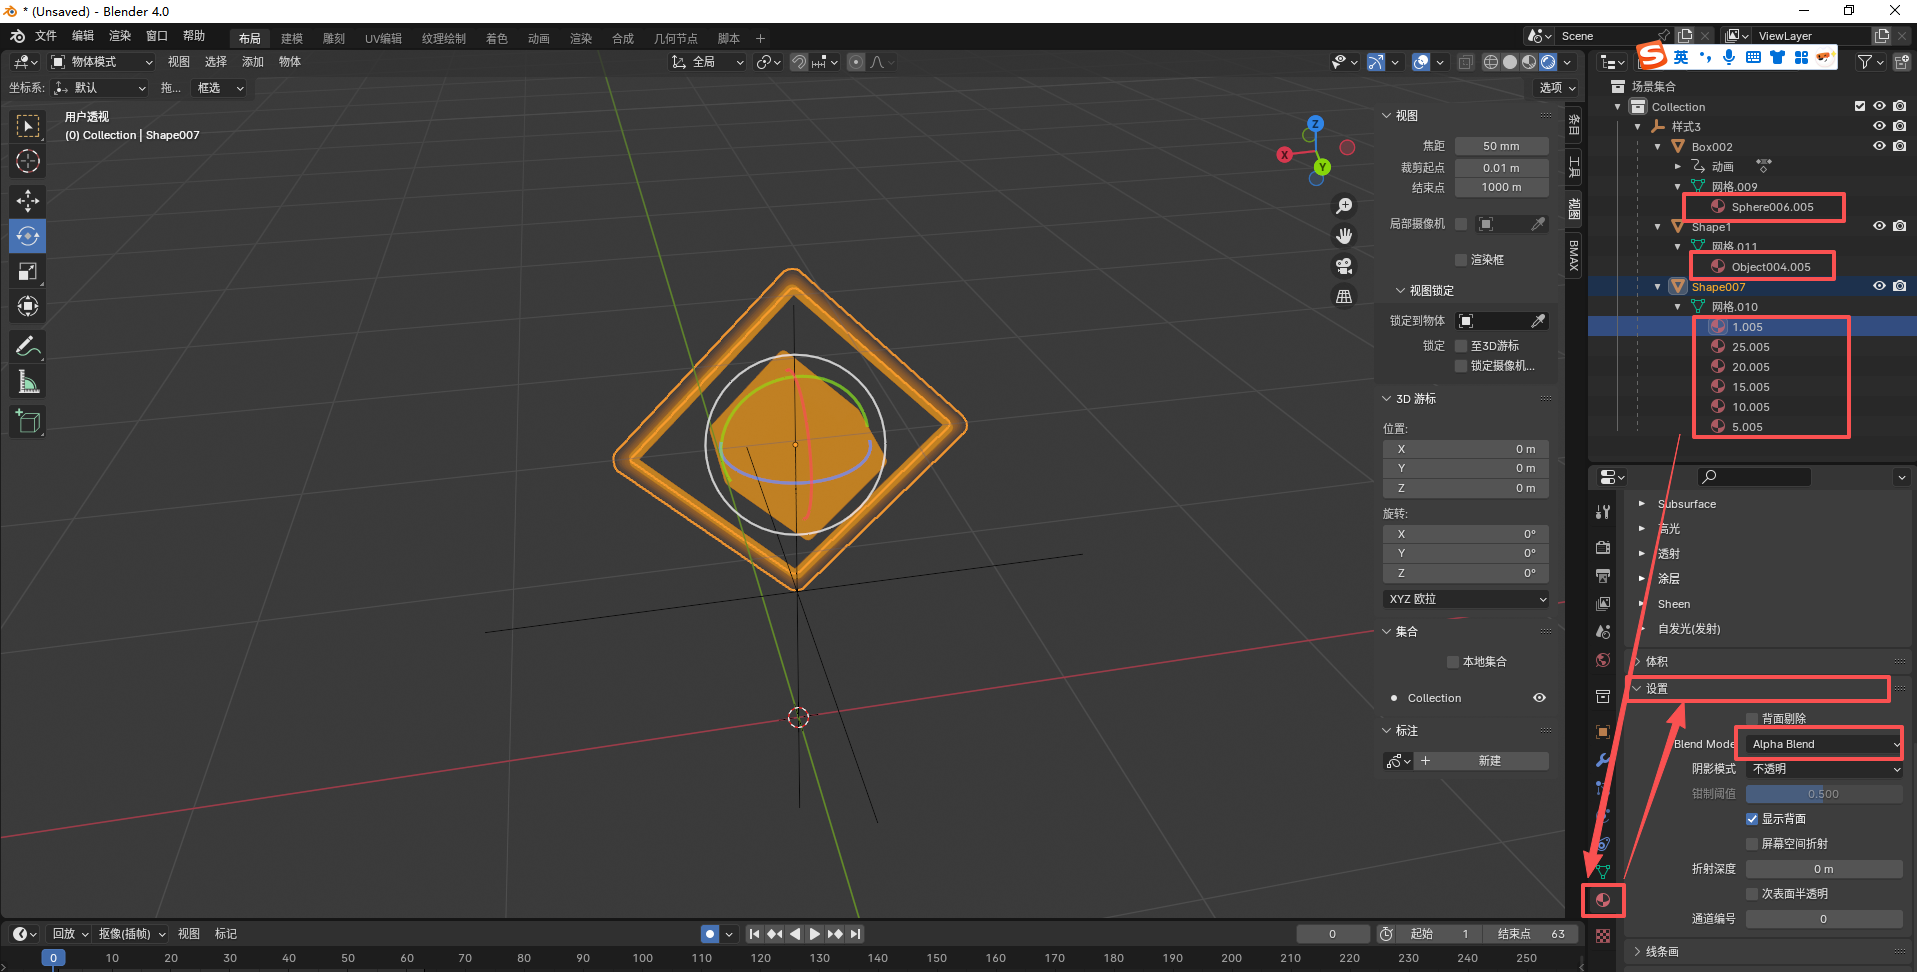Open the Material properties tab icon
This screenshot has height=972, width=1917.
point(1603,900)
